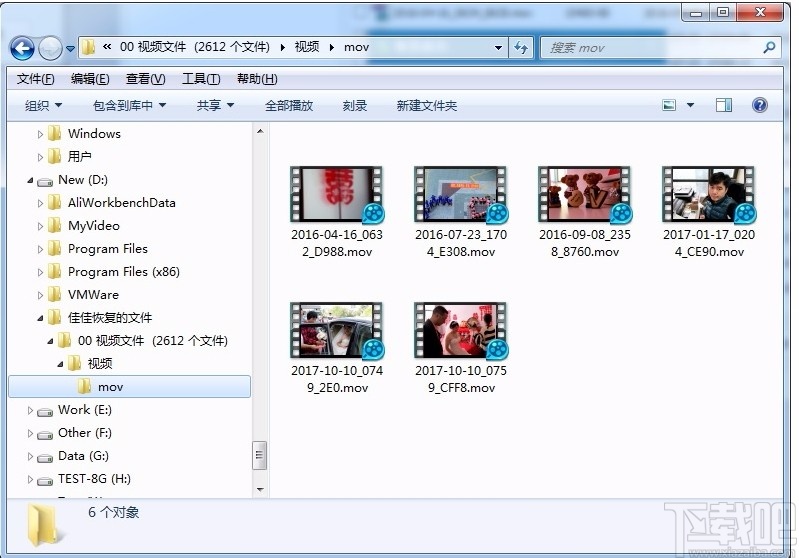Select the VMWare folder

coord(93,295)
